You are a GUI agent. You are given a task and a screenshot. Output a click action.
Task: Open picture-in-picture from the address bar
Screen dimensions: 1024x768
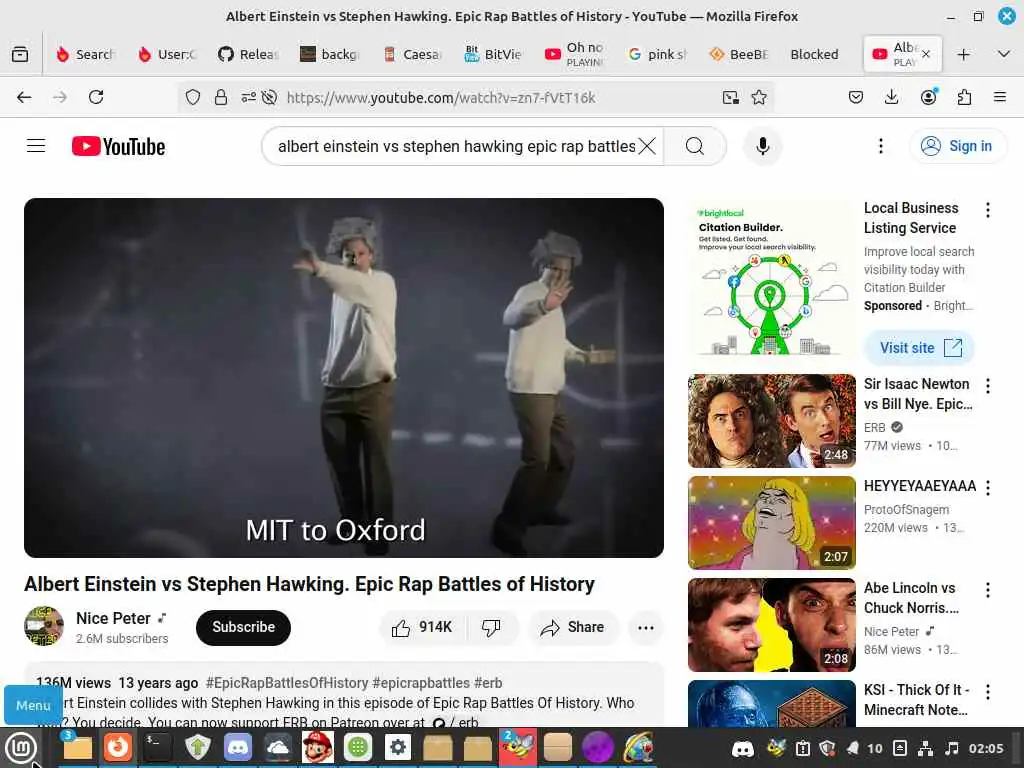731,97
